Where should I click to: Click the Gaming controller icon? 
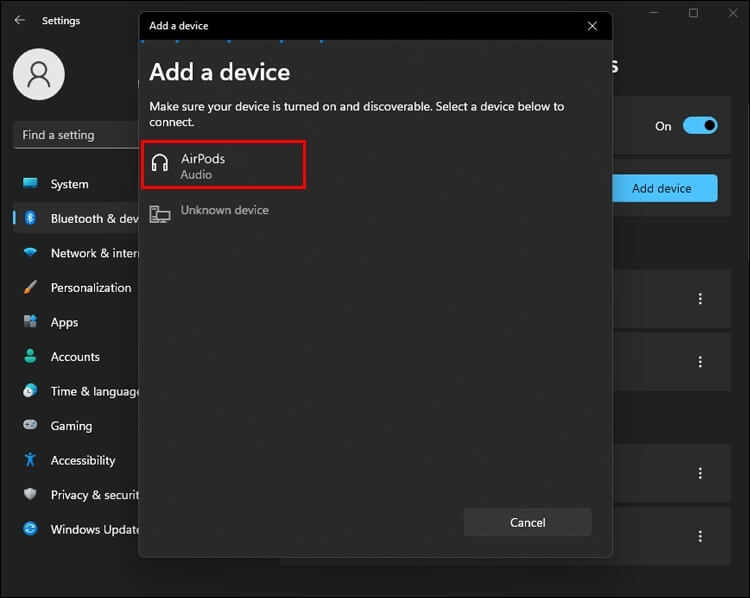click(30, 424)
